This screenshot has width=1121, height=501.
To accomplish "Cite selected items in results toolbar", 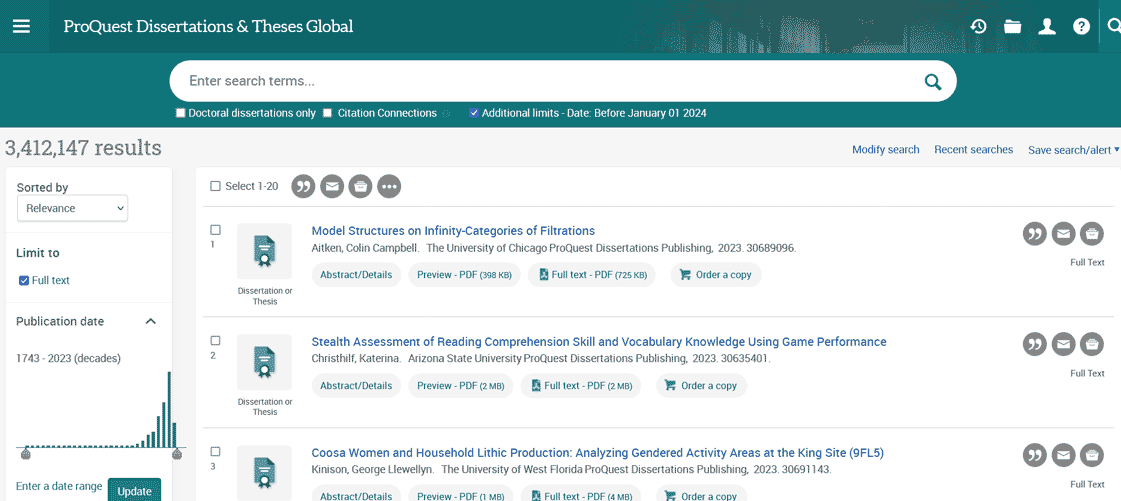I will 303,187.
